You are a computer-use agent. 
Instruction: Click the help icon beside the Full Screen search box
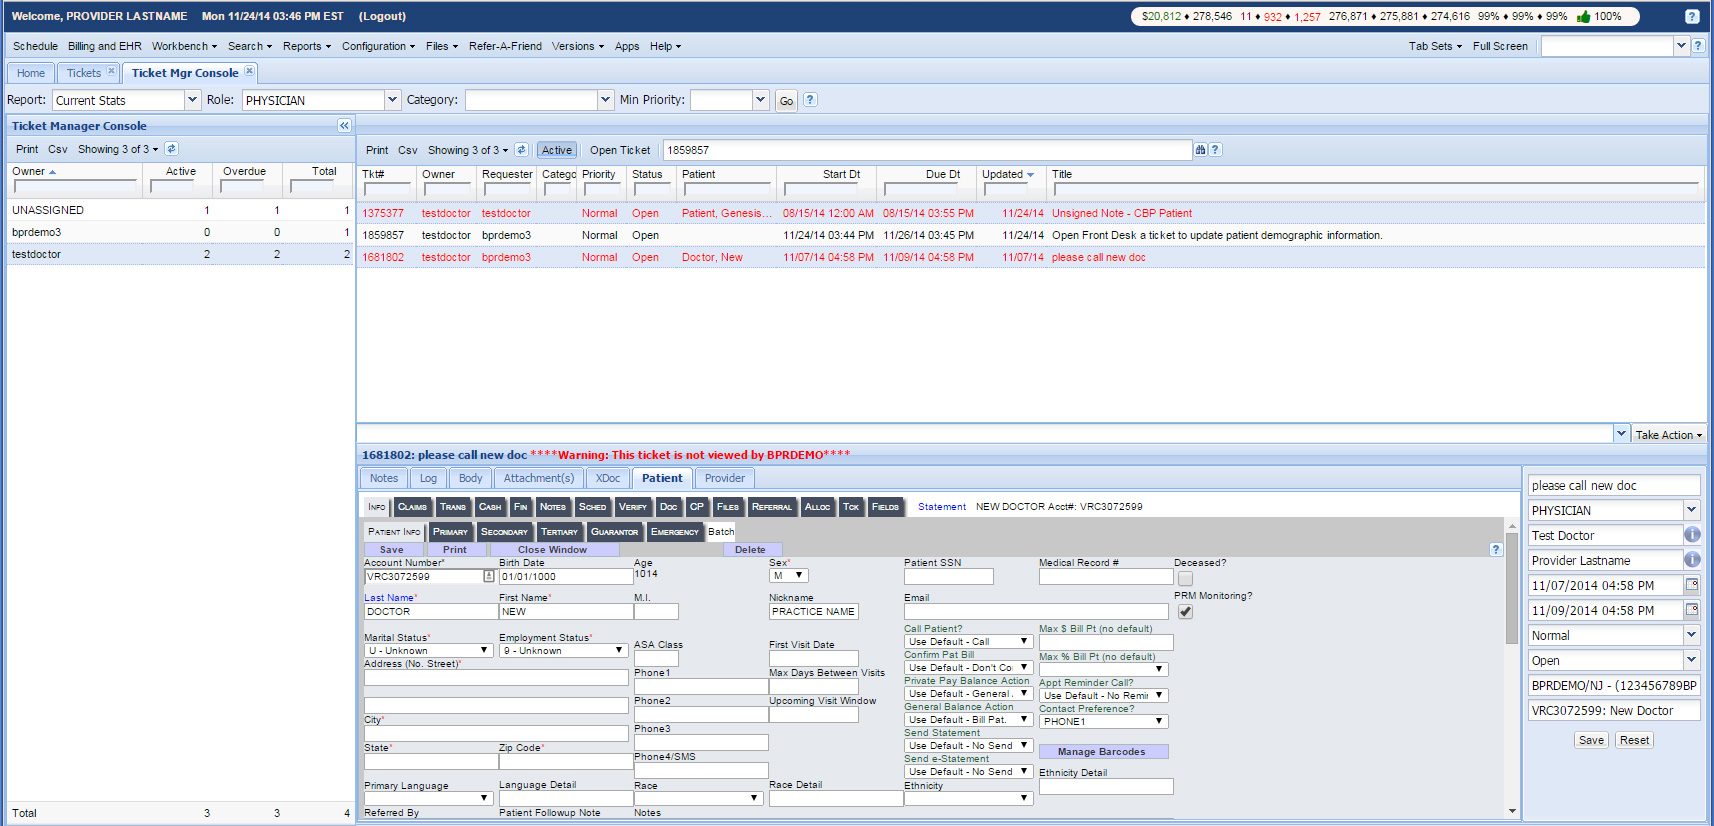click(1698, 46)
